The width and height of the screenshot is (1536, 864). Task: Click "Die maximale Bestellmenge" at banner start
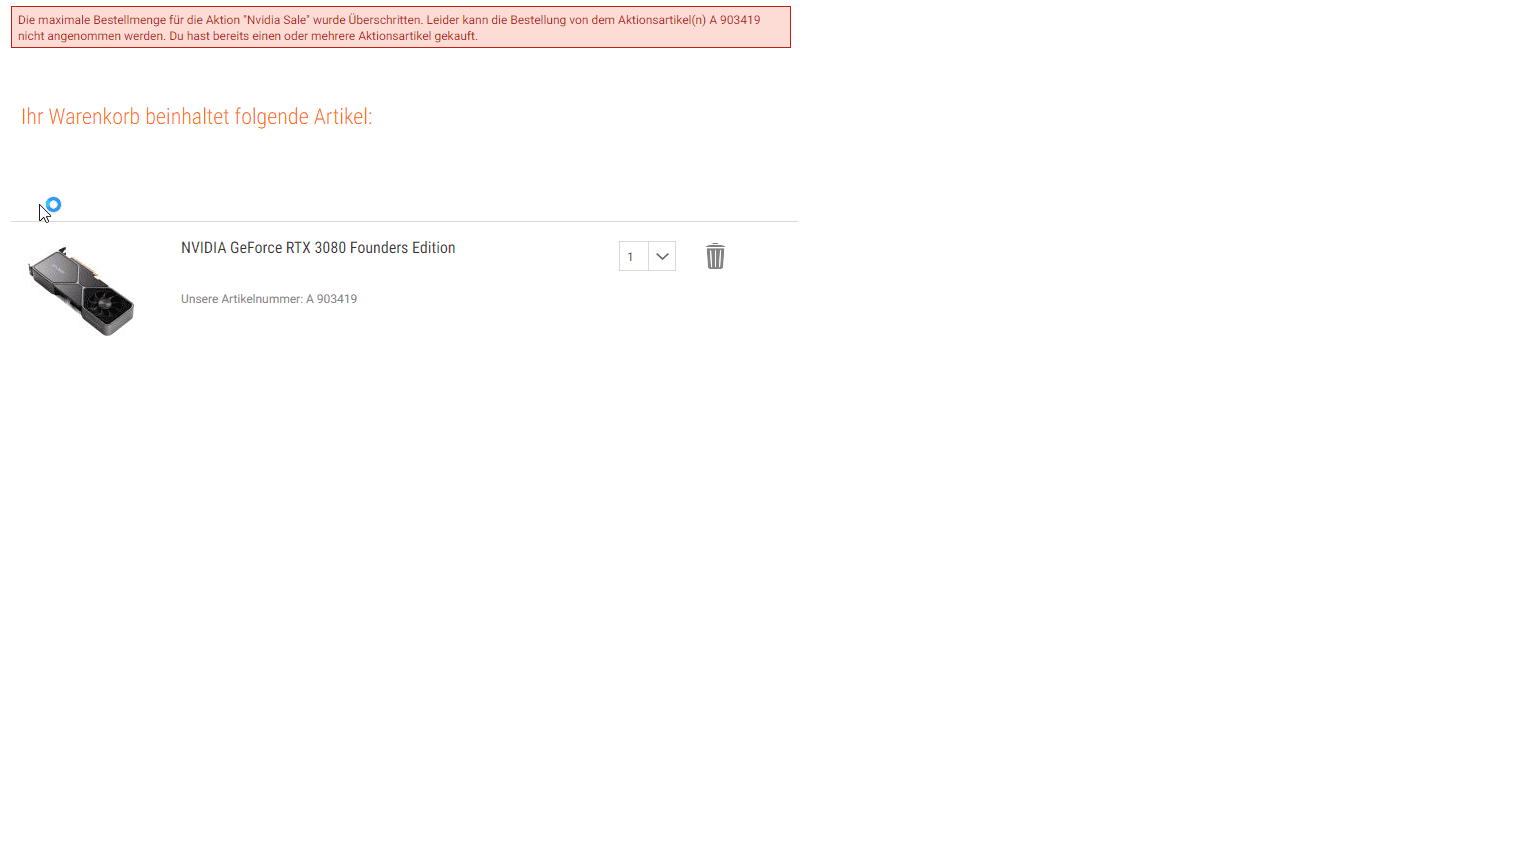point(92,20)
